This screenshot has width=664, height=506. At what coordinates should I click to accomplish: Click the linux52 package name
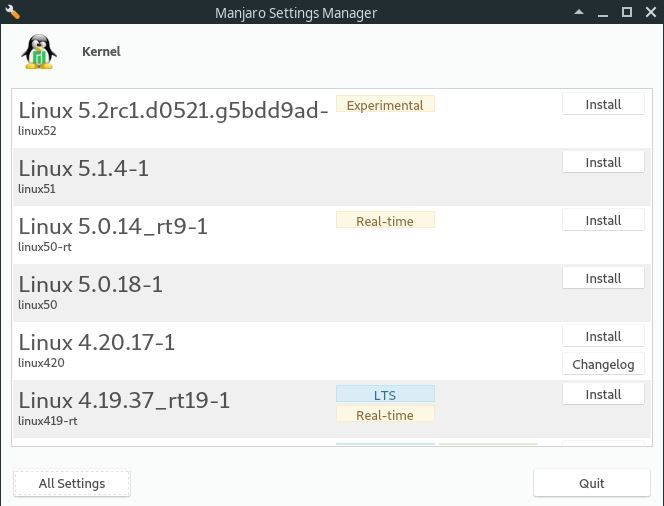point(37,131)
